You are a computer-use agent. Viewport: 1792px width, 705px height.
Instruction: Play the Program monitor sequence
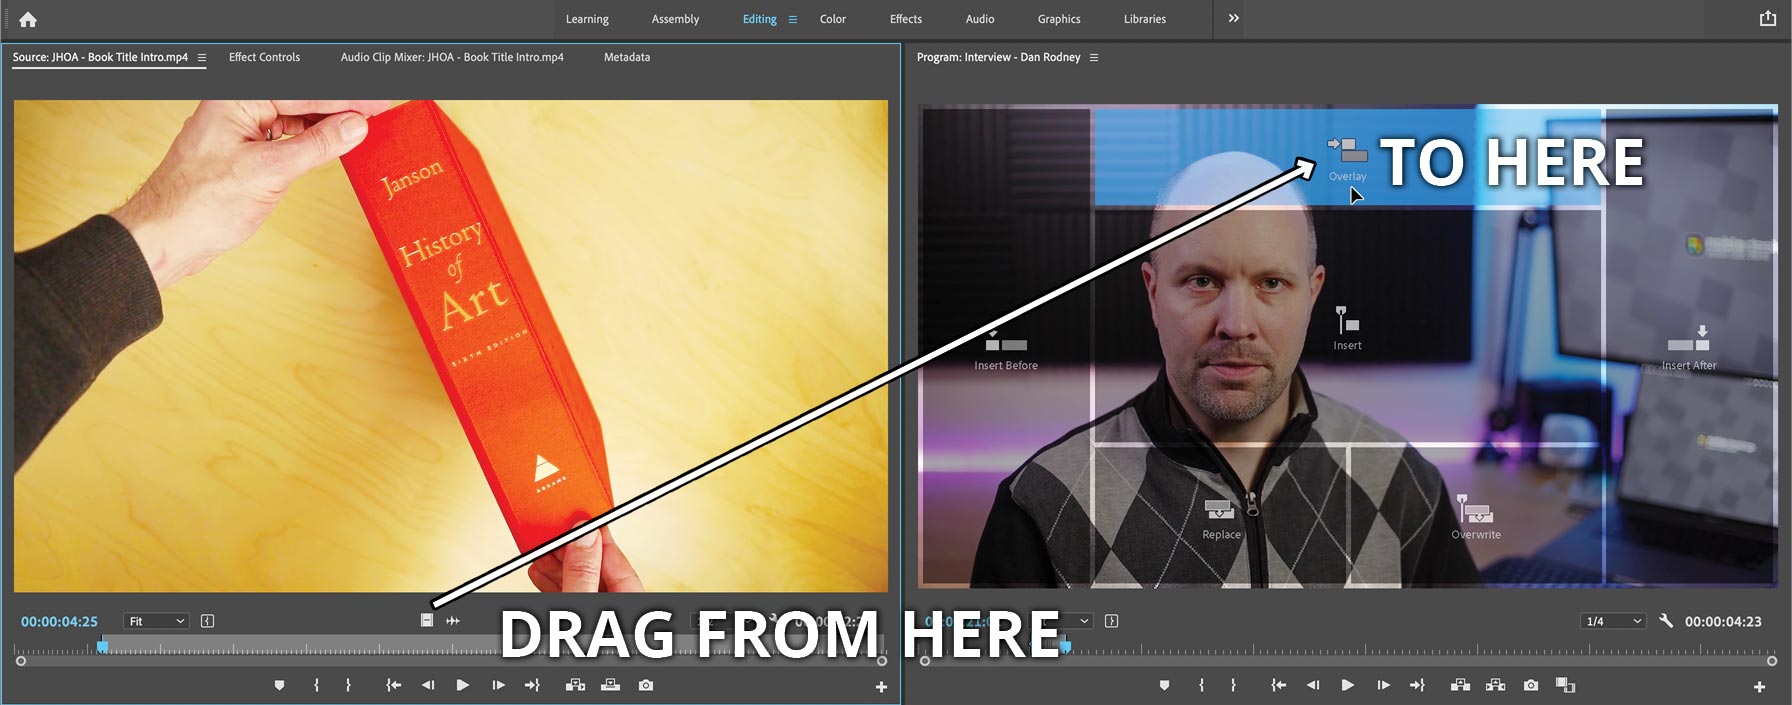coord(1347,685)
